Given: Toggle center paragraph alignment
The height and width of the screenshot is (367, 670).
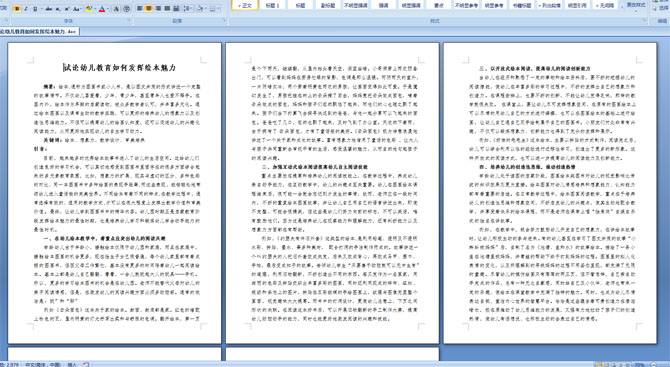Looking at the screenshot, I should [x=148, y=9].
